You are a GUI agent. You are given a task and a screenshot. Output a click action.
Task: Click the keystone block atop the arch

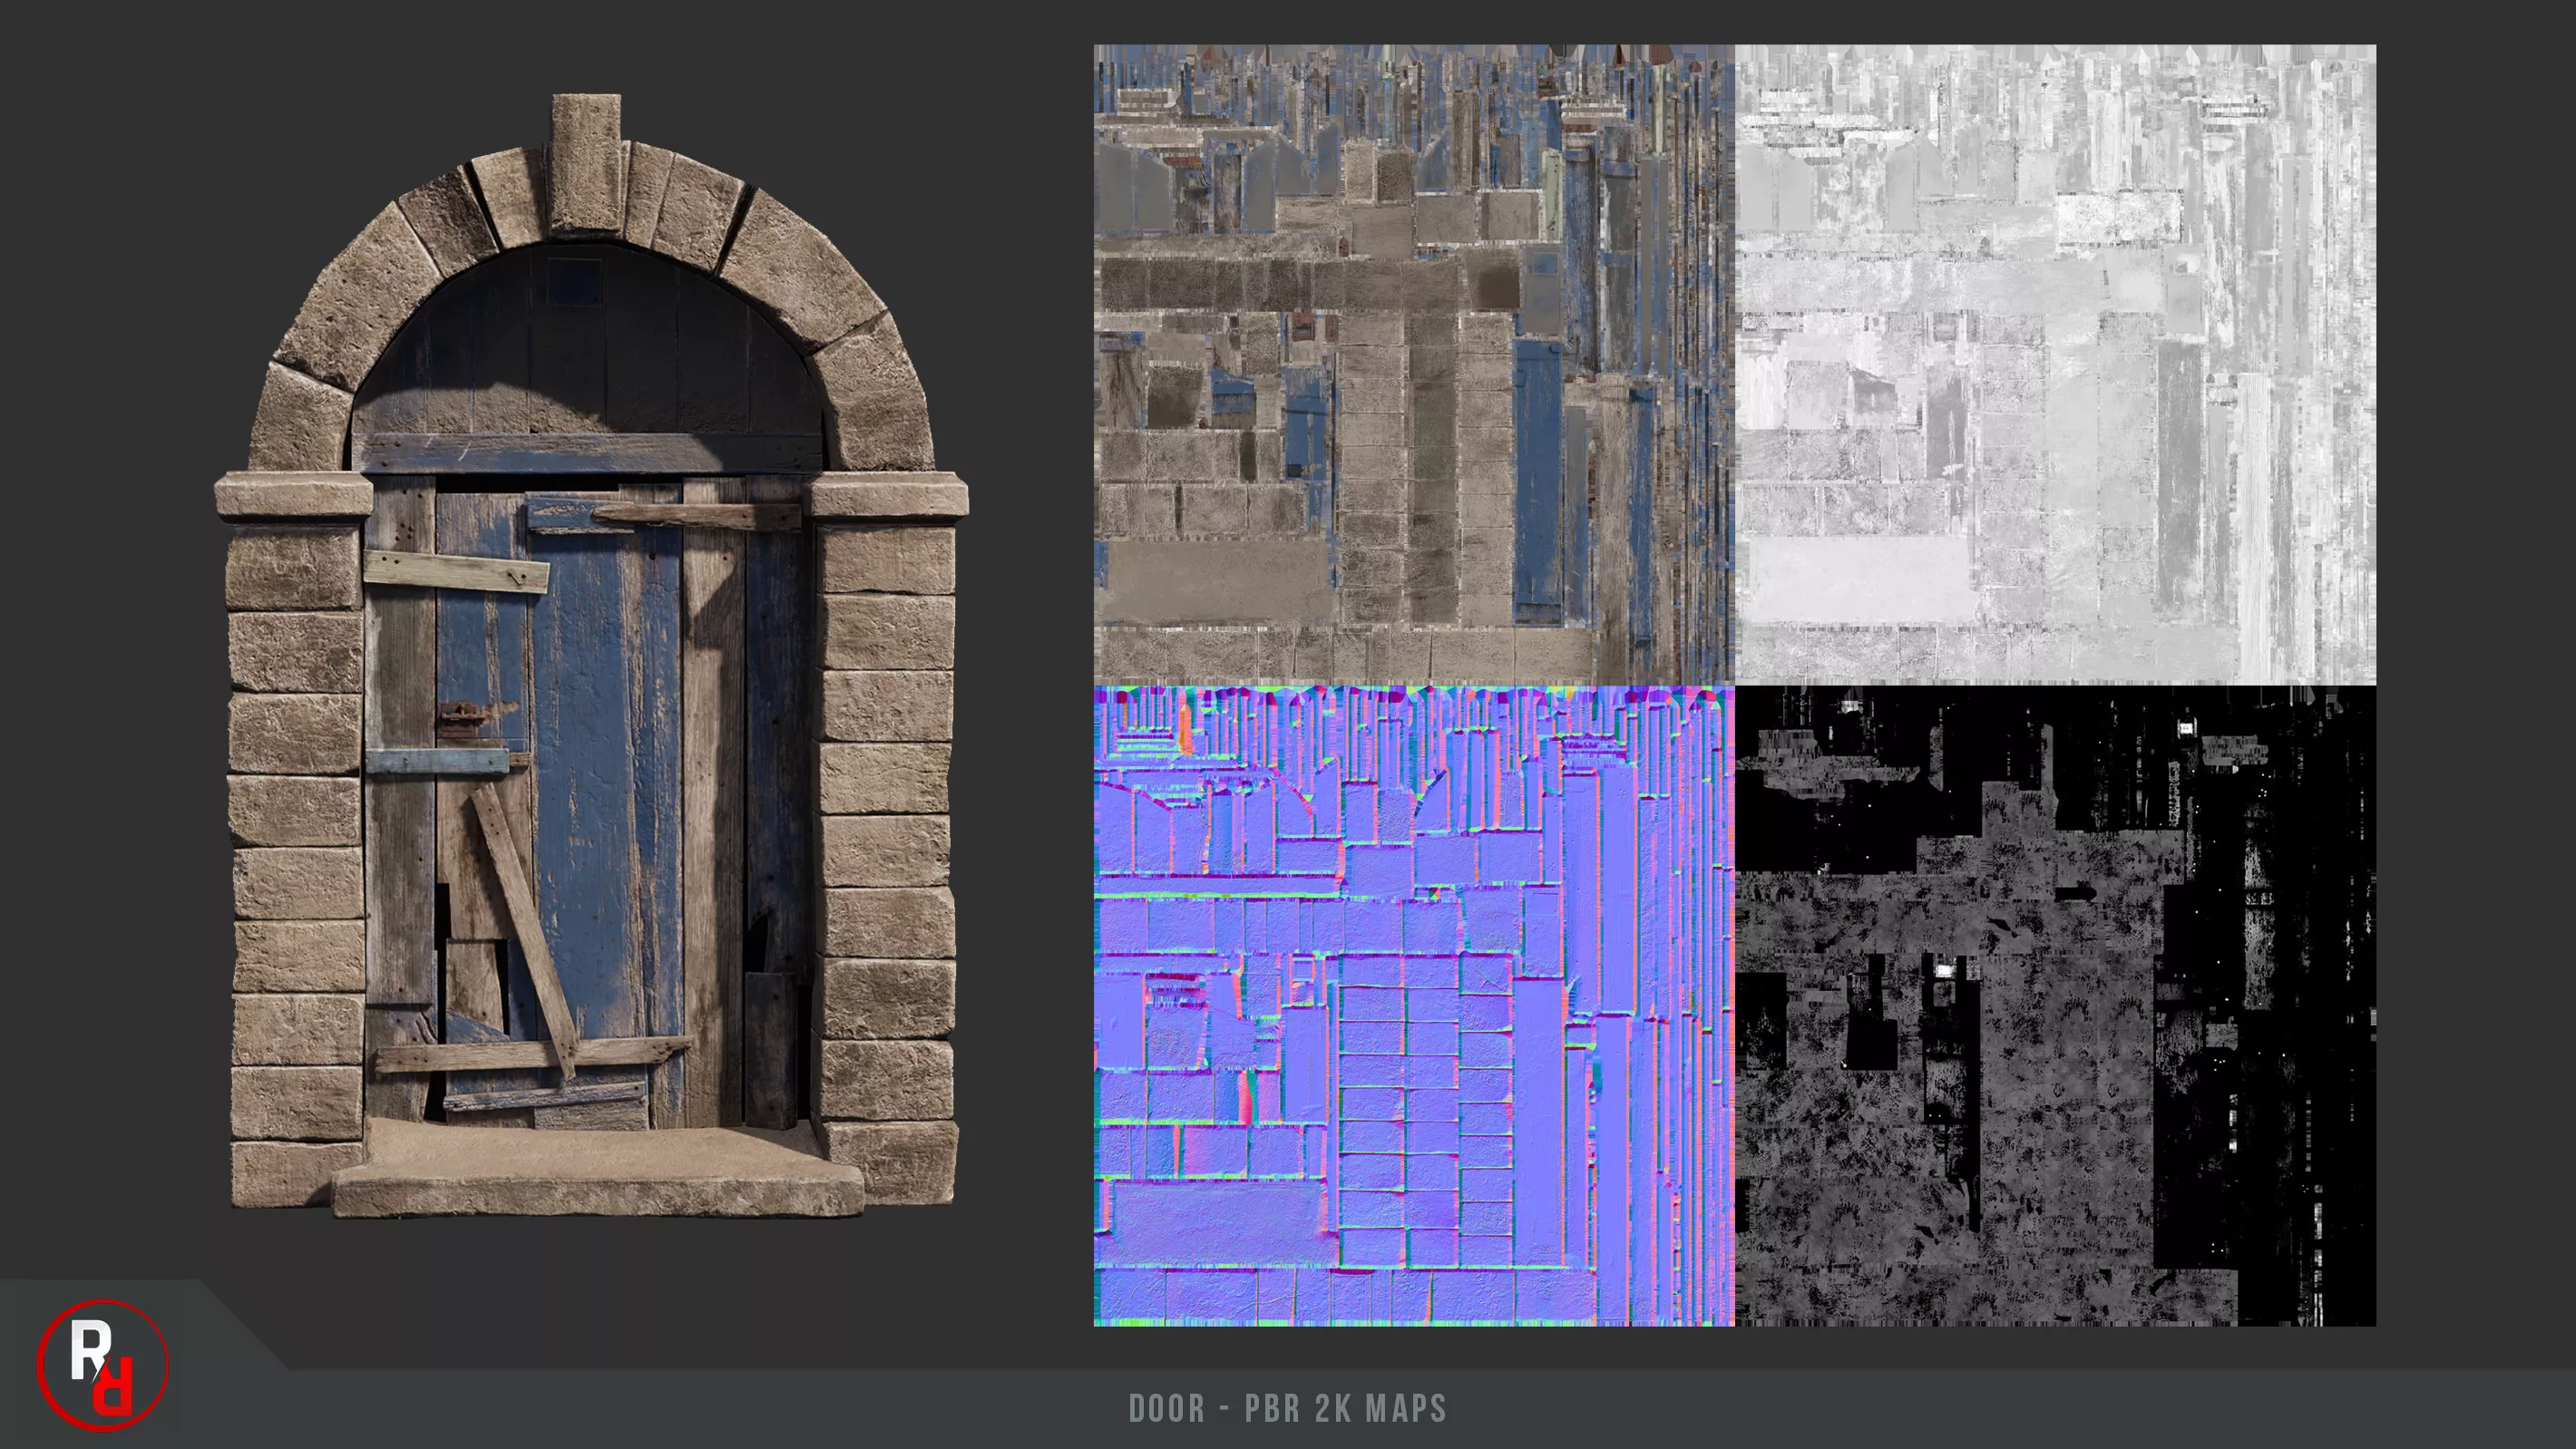point(586,163)
